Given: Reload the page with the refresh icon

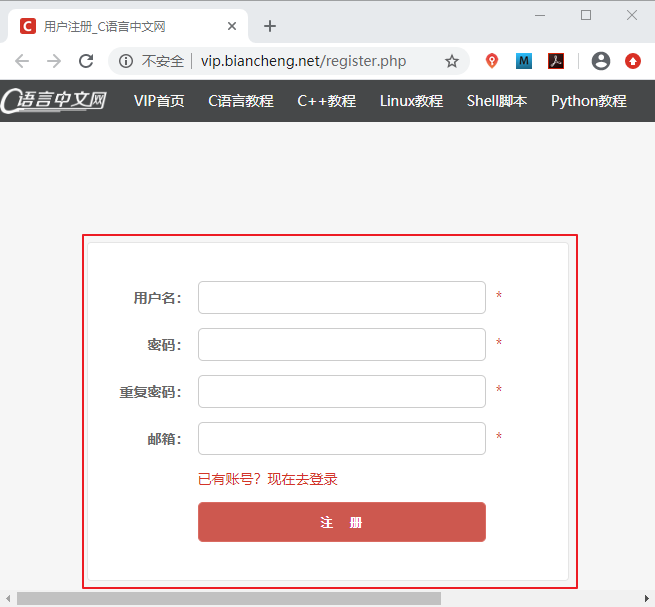Looking at the screenshot, I should pyautogui.click(x=86, y=61).
